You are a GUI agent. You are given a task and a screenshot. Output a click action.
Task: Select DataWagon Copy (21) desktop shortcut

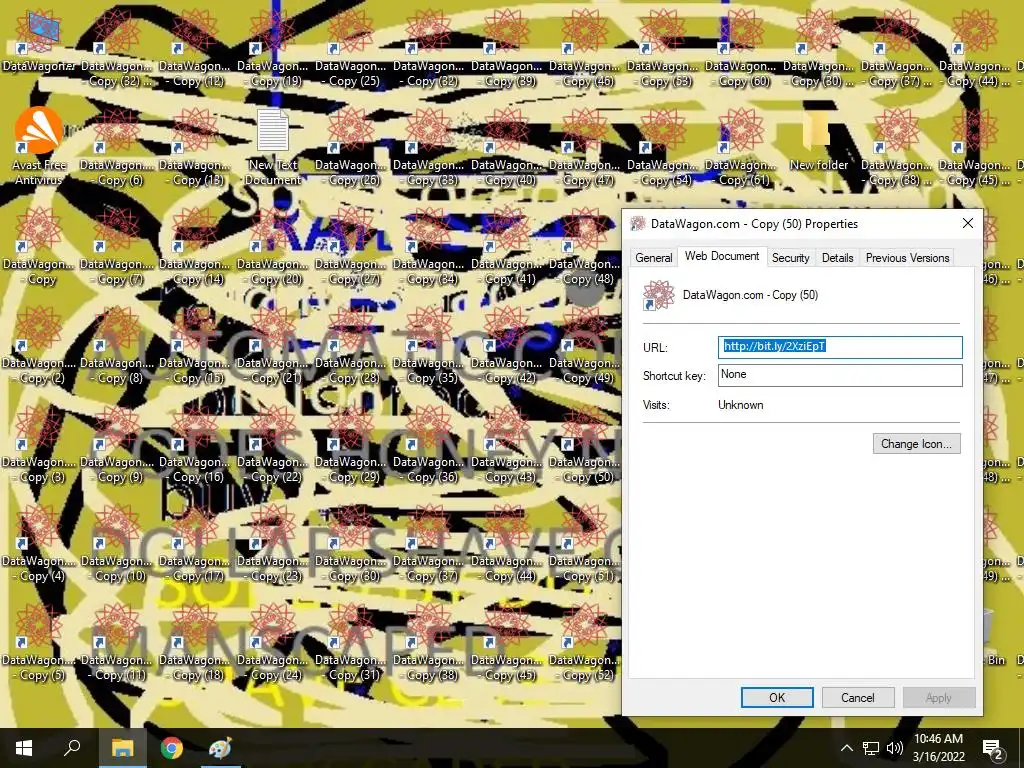273,344
